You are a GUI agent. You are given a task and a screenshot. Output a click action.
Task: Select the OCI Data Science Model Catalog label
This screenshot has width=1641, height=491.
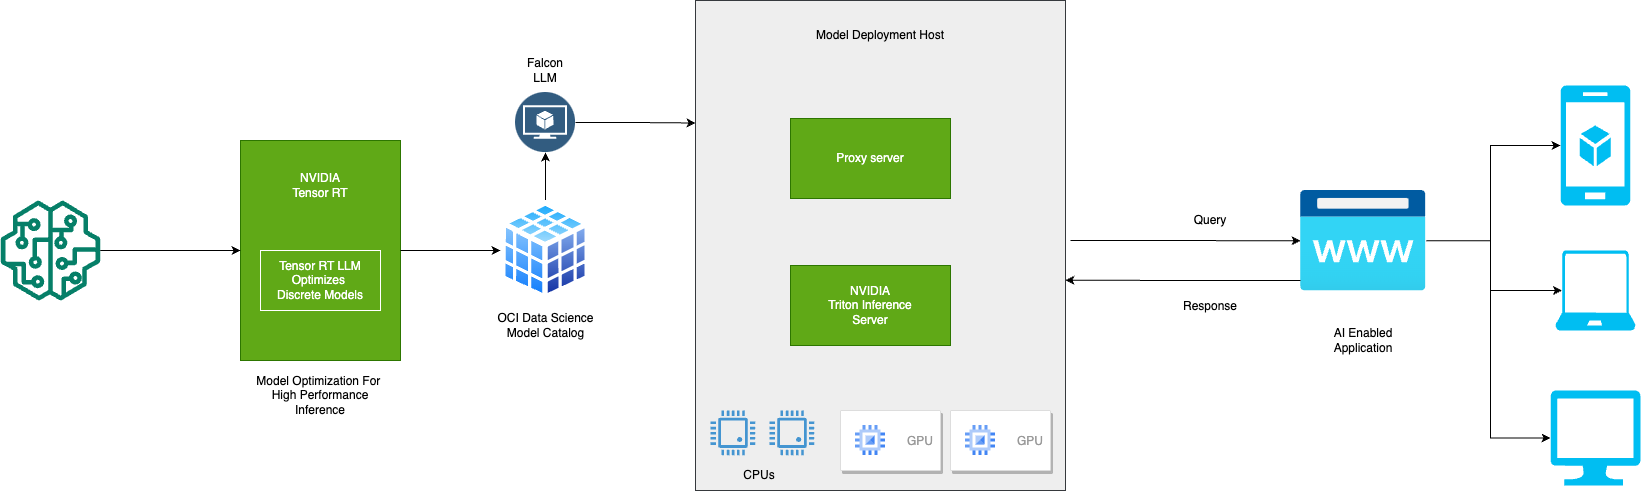[x=545, y=325]
